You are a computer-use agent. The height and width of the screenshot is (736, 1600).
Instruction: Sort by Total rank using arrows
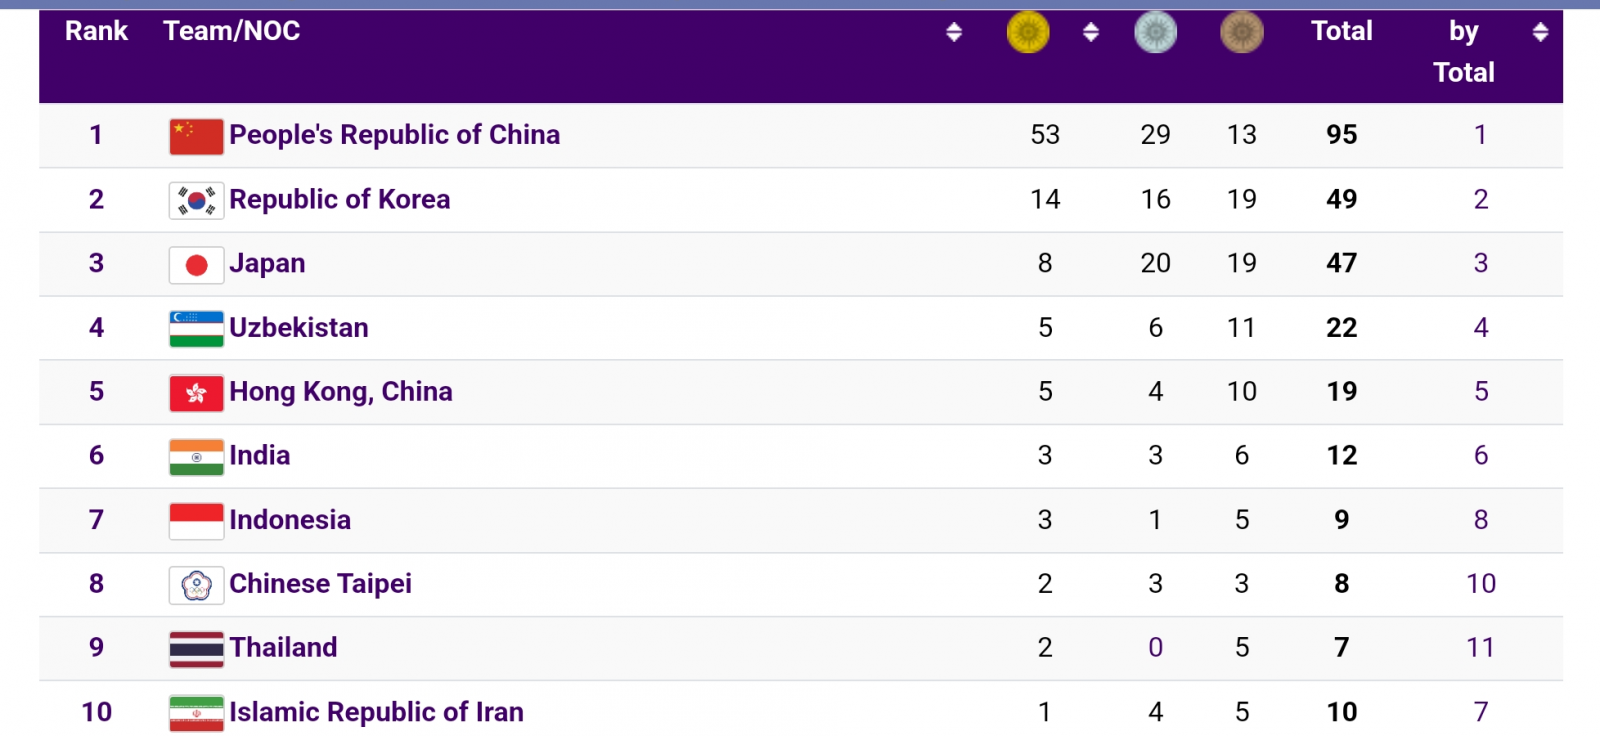[x=1540, y=32]
